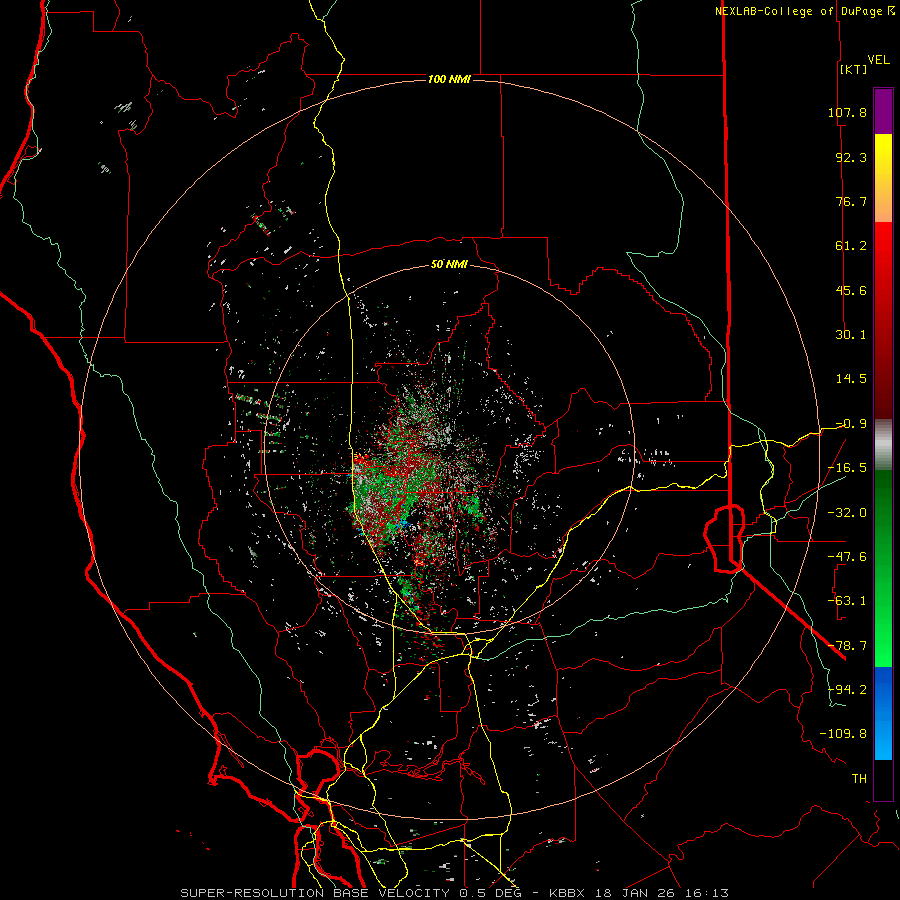Image resolution: width=900 pixels, height=900 pixels.
Task: Click the Super-Resolution Base Velocity caption
Action: click(x=455, y=893)
